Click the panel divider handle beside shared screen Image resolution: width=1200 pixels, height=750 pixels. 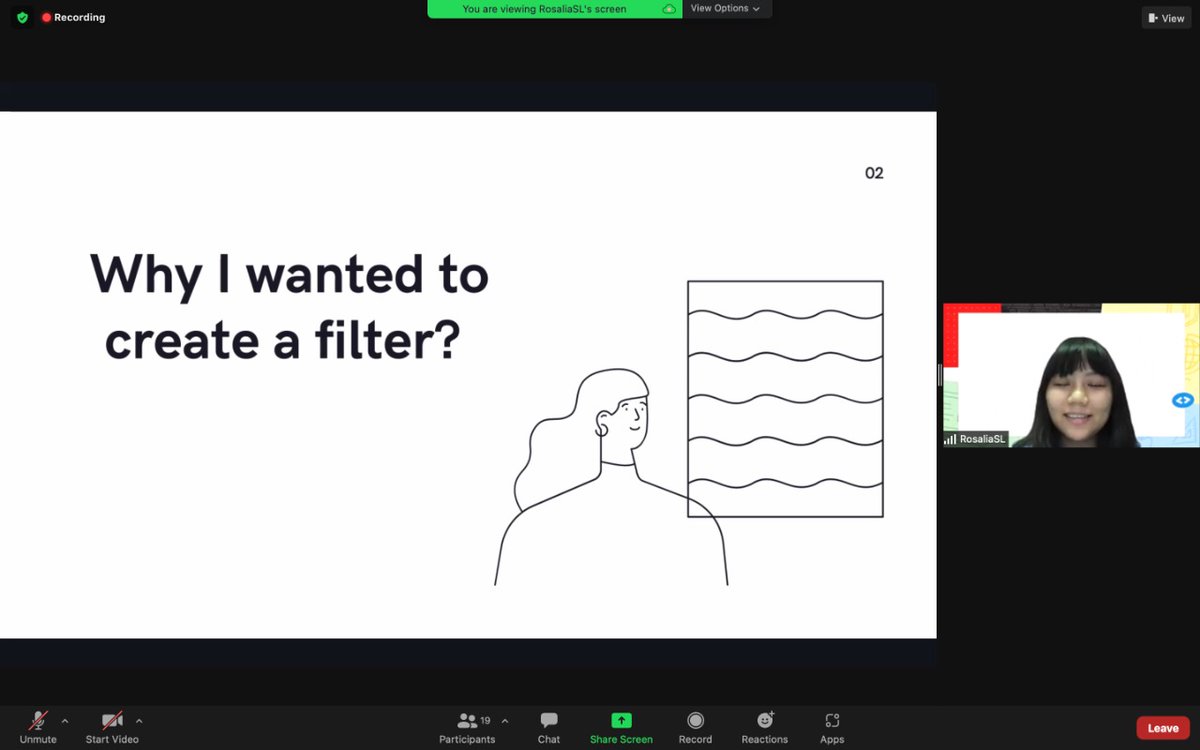point(939,375)
